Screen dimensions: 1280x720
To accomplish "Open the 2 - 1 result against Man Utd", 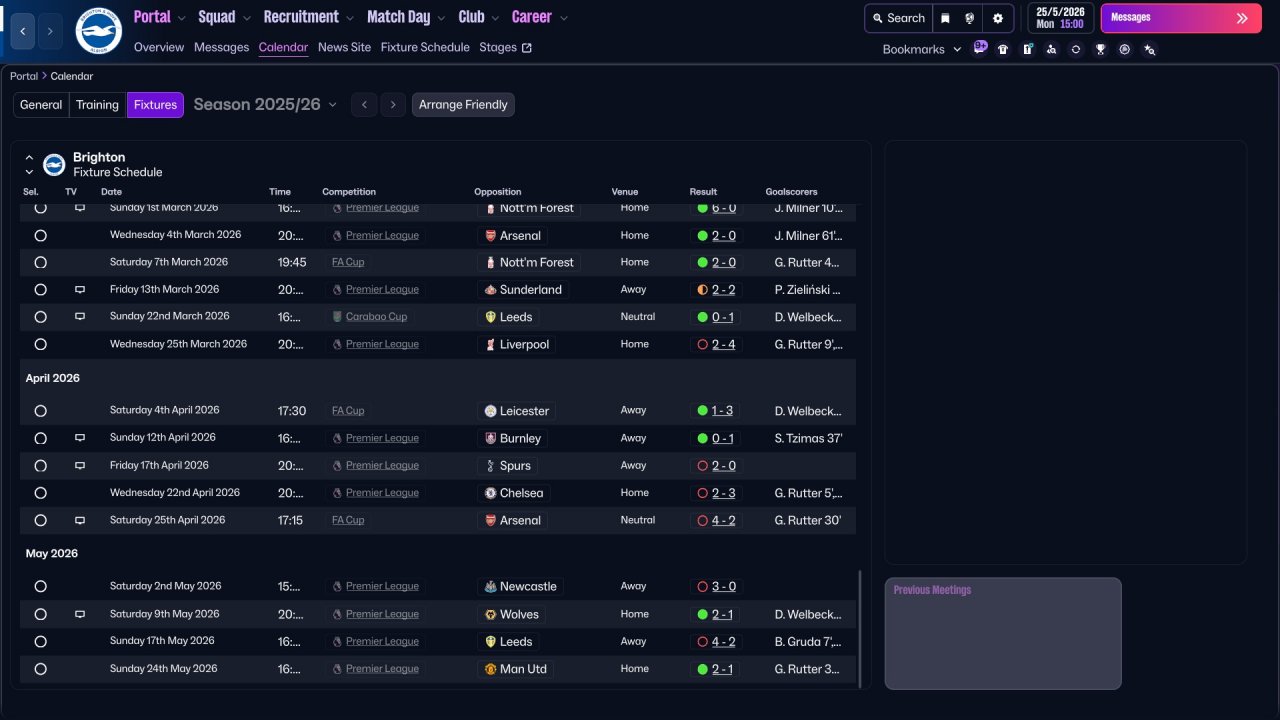I will tap(722, 669).
